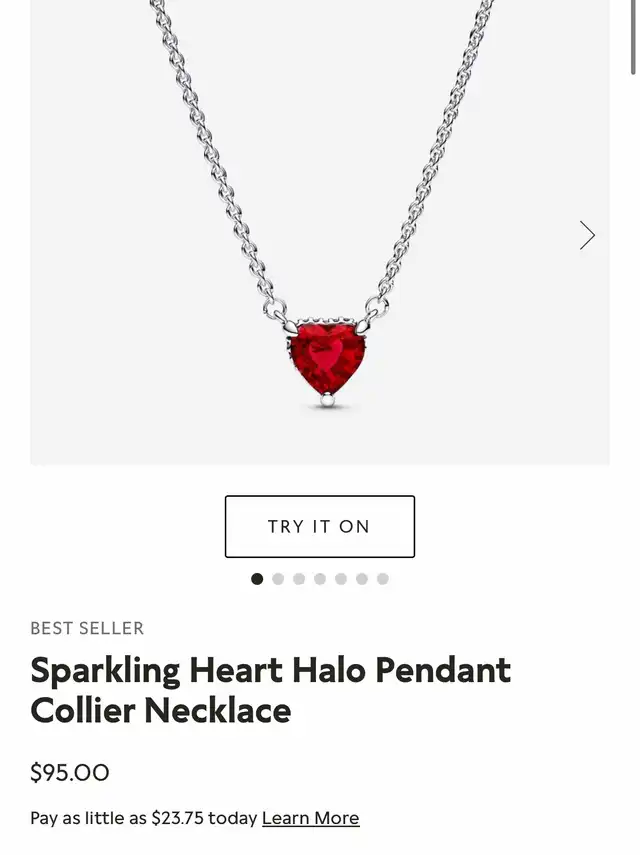Click the Pay as little as $23.75 text
Image resolution: width=640 pixels, height=855 pixels.
pyautogui.click(x=144, y=818)
